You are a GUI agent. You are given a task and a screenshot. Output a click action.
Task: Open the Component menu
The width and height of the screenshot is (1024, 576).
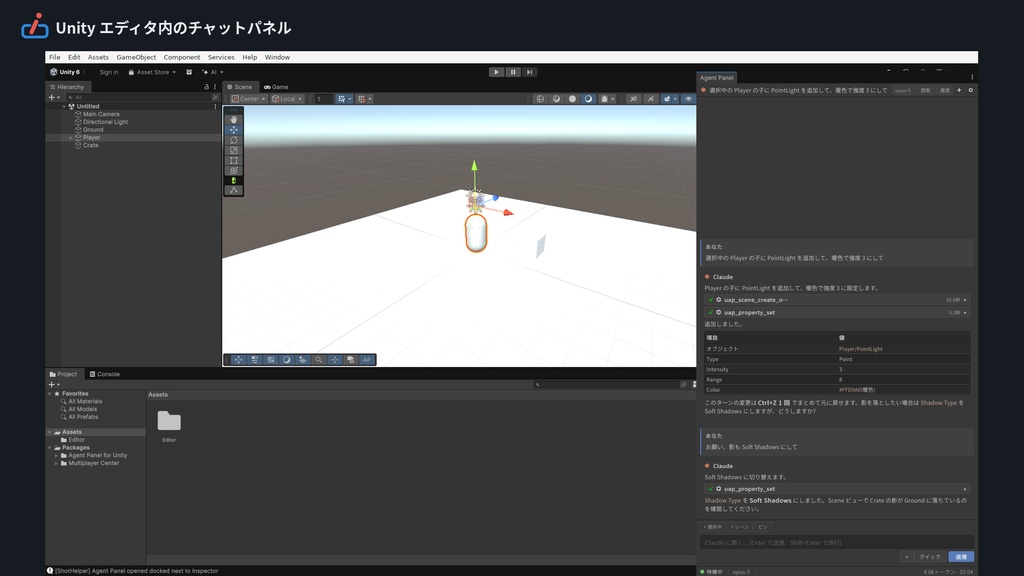point(182,57)
